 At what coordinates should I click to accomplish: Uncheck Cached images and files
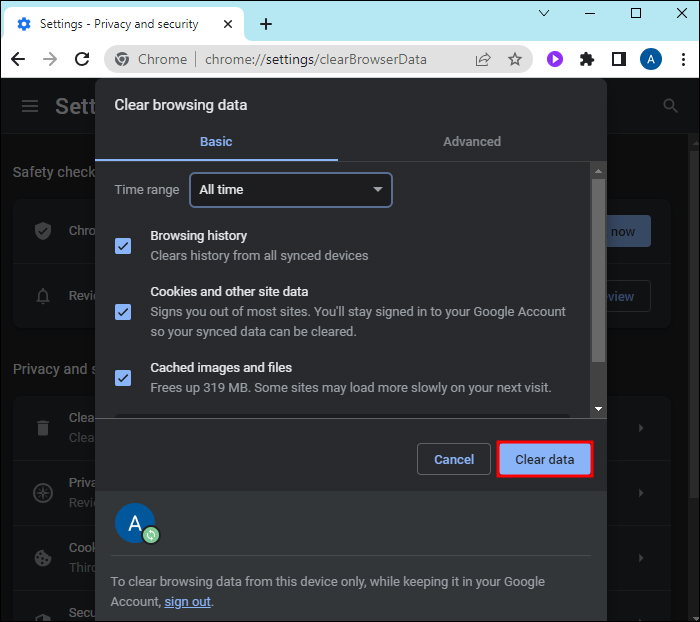(x=123, y=378)
